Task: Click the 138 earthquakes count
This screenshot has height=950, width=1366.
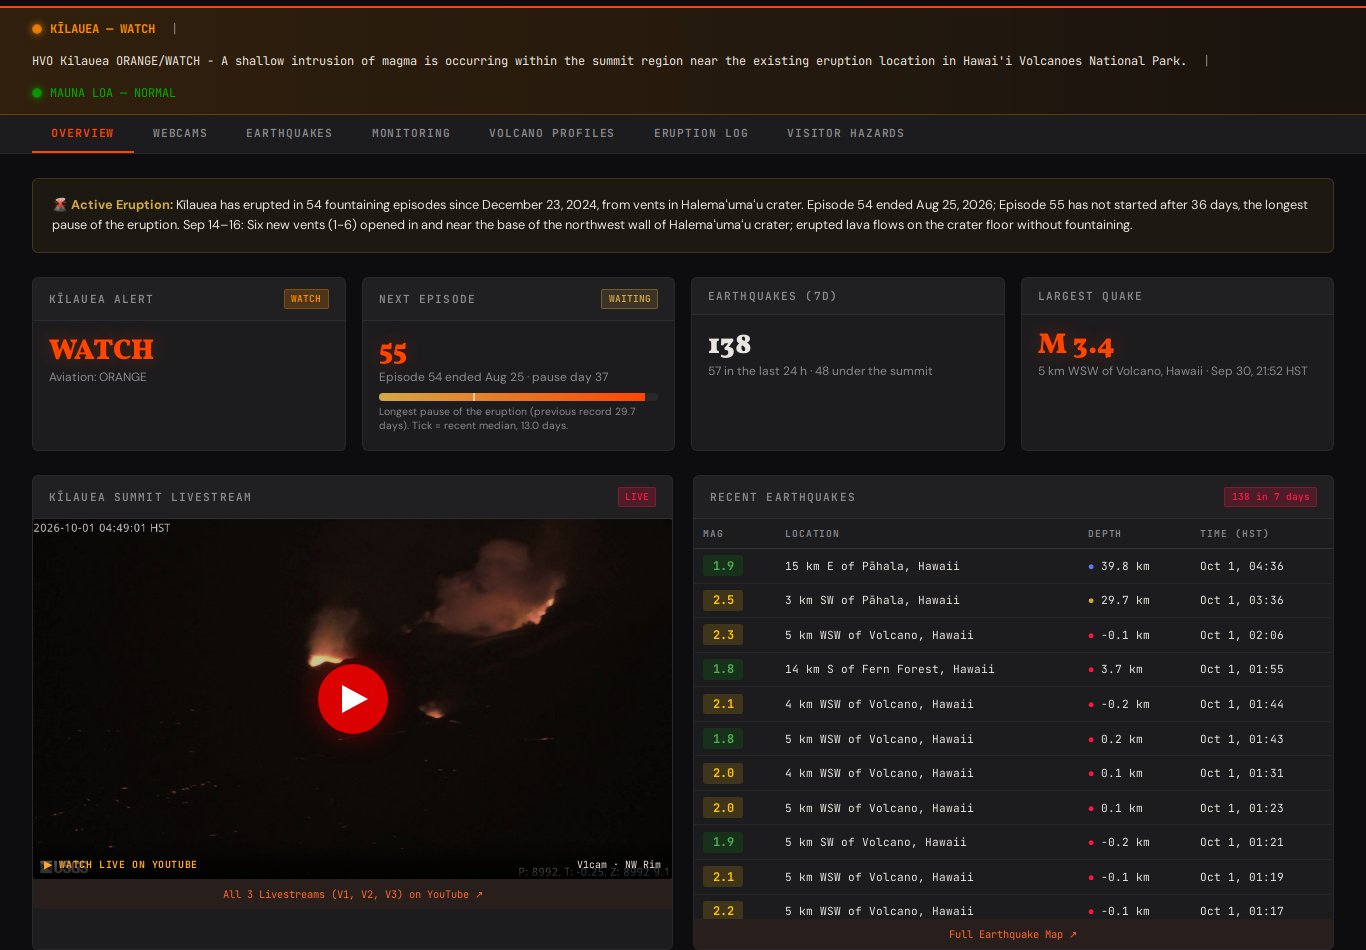Action: [x=729, y=345]
